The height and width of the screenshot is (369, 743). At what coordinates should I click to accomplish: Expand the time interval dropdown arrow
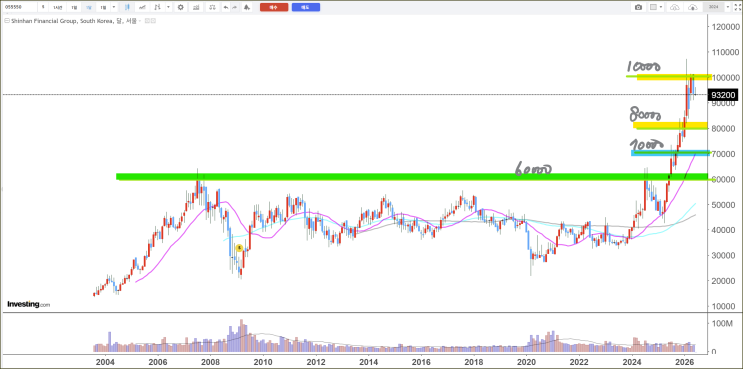(x=114, y=7)
